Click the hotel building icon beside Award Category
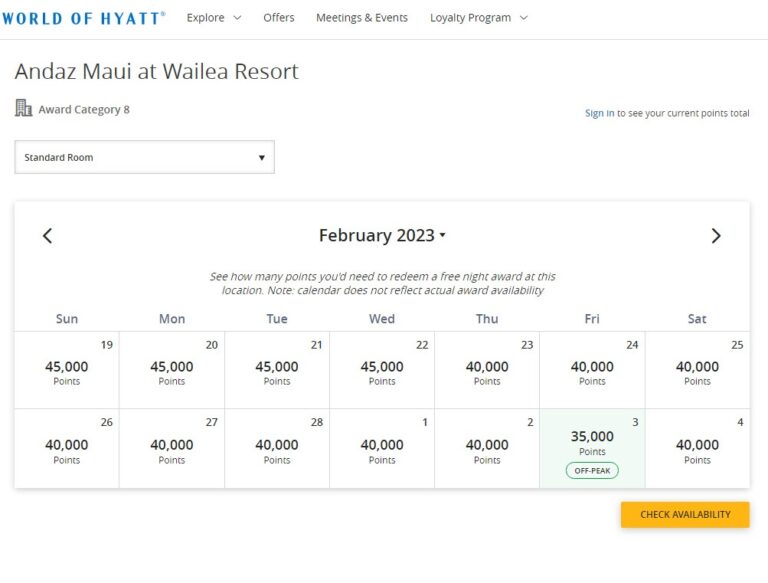Viewport: 768px width, 583px height. (x=23, y=108)
